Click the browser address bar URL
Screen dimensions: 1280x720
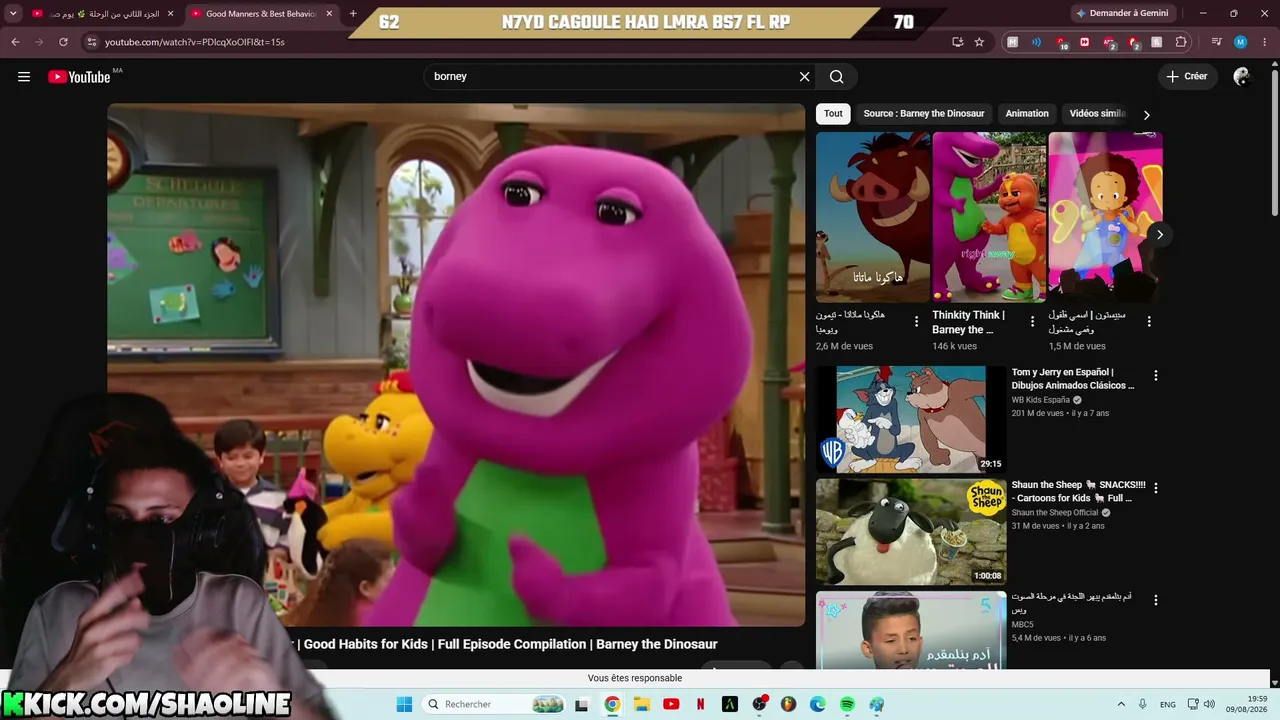point(195,42)
